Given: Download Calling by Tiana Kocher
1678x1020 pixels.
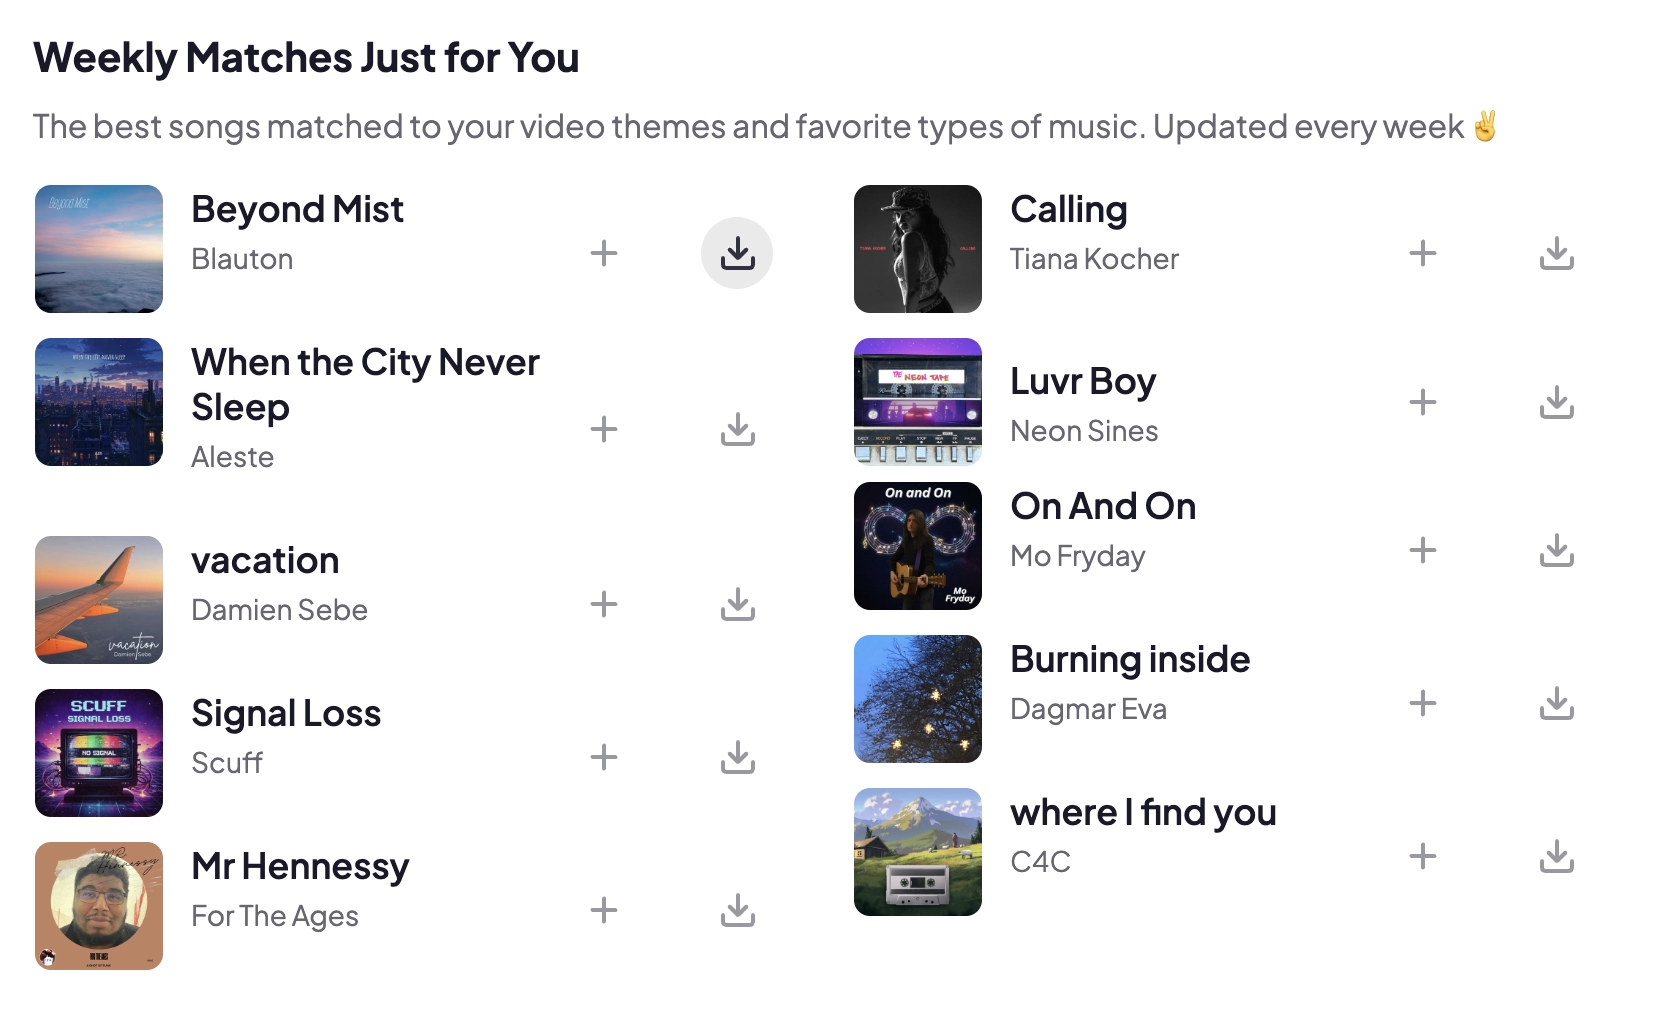Looking at the screenshot, I should pos(1556,253).
